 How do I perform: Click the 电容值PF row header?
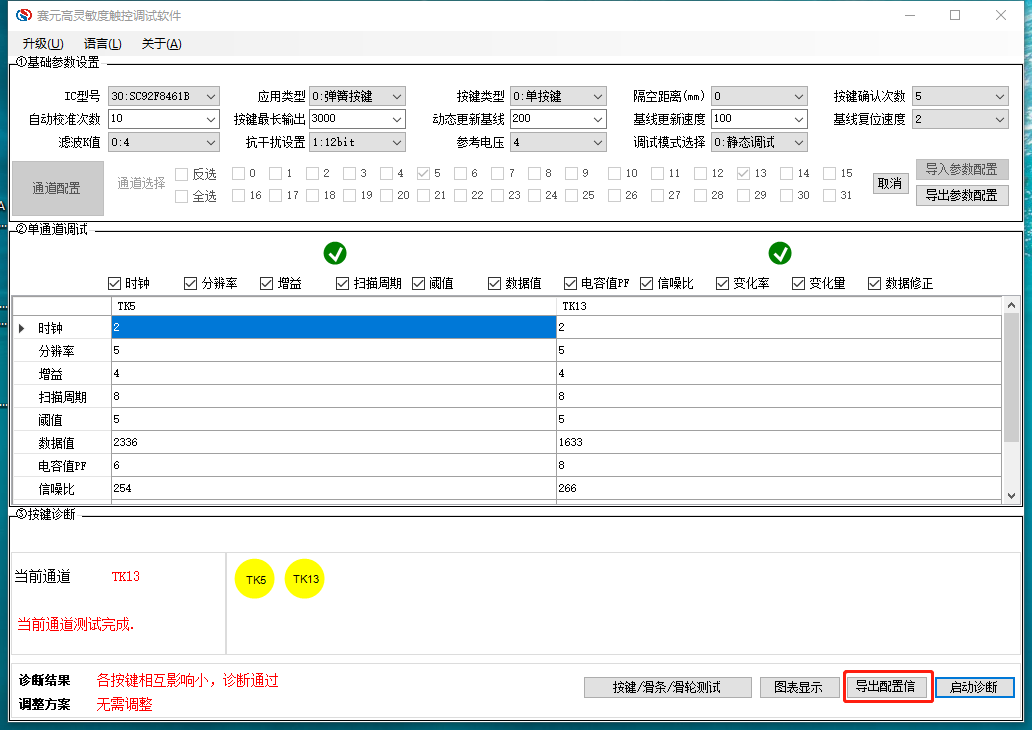click(x=62, y=466)
